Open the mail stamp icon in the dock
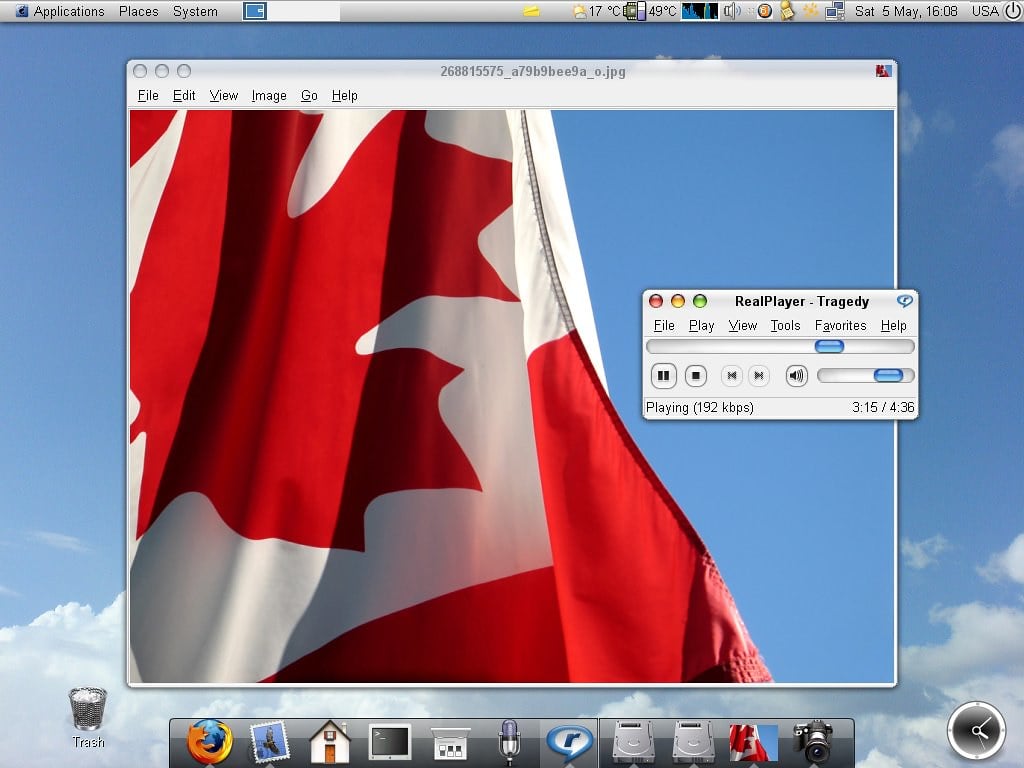The width and height of the screenshot is (1024, 768). [269, 742]
